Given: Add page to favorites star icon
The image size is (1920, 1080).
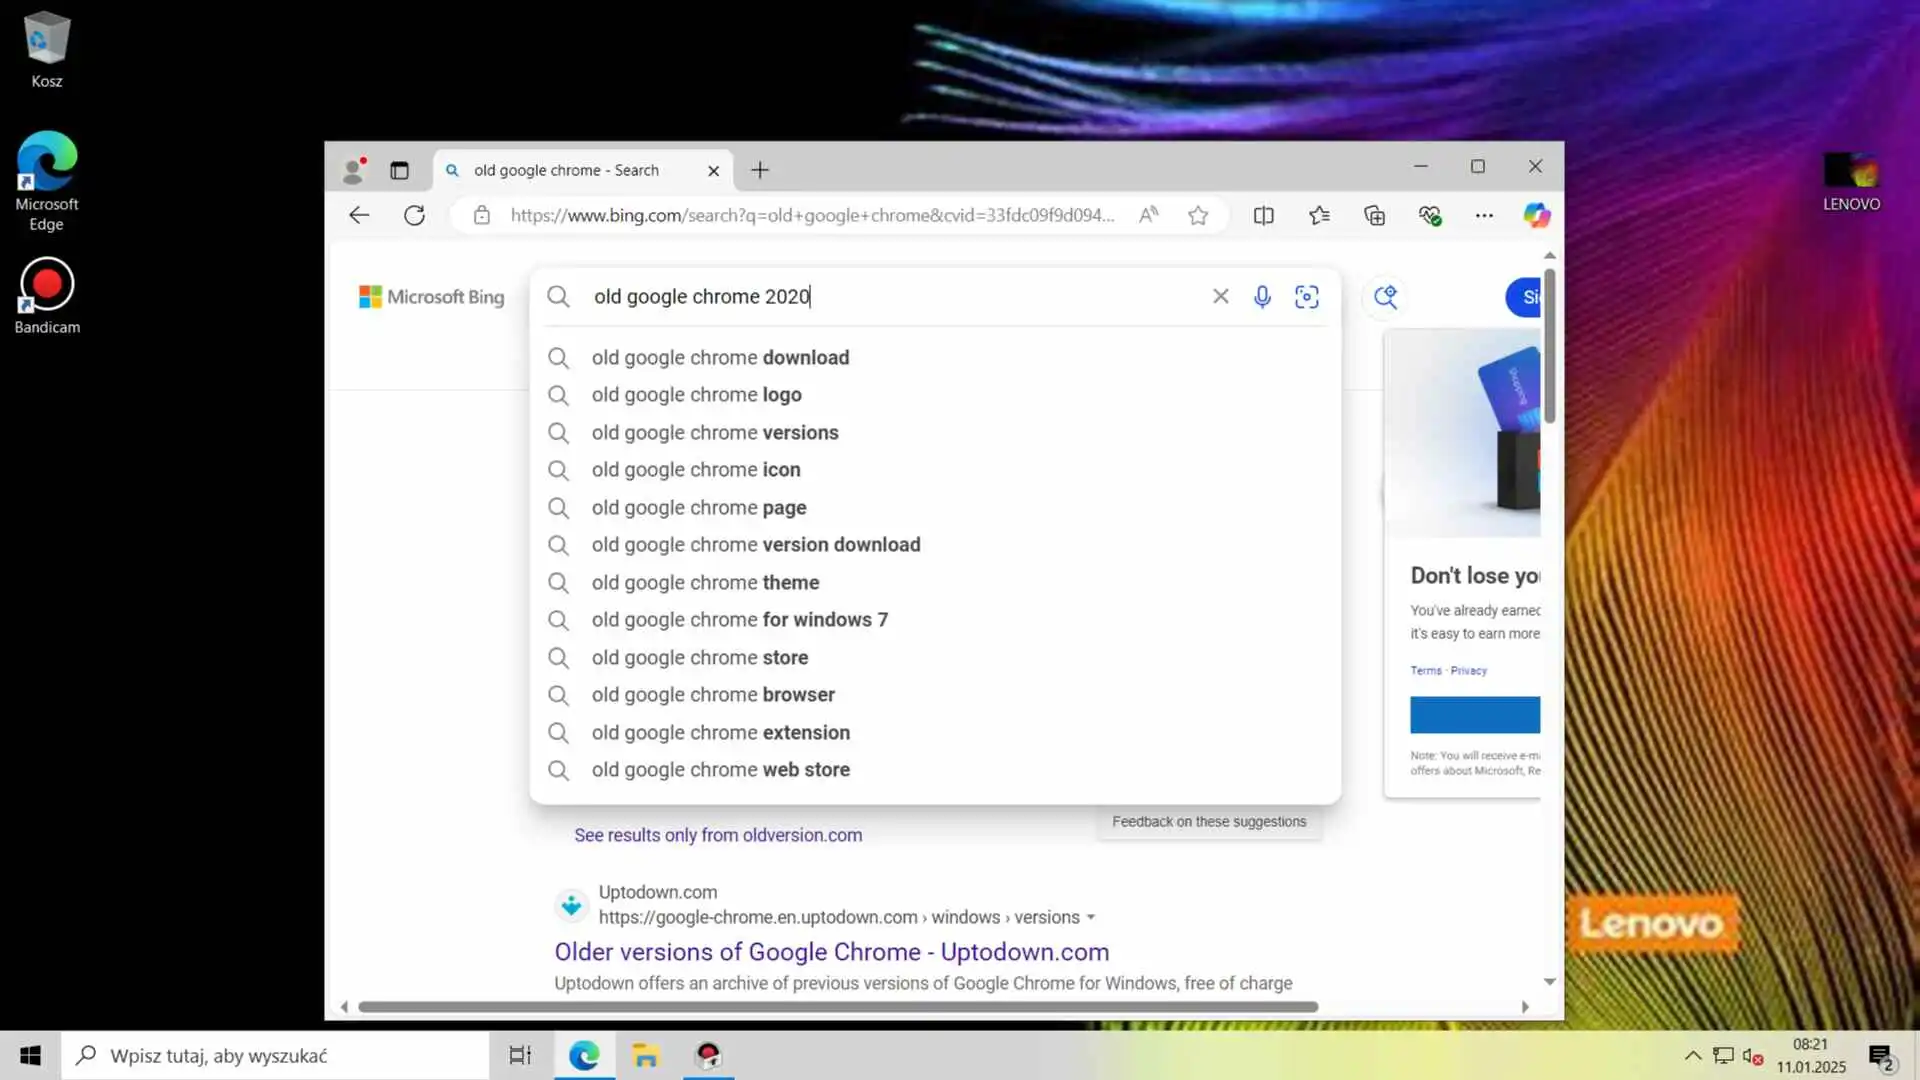Looking at the screenshot, I should (1198, 215).
